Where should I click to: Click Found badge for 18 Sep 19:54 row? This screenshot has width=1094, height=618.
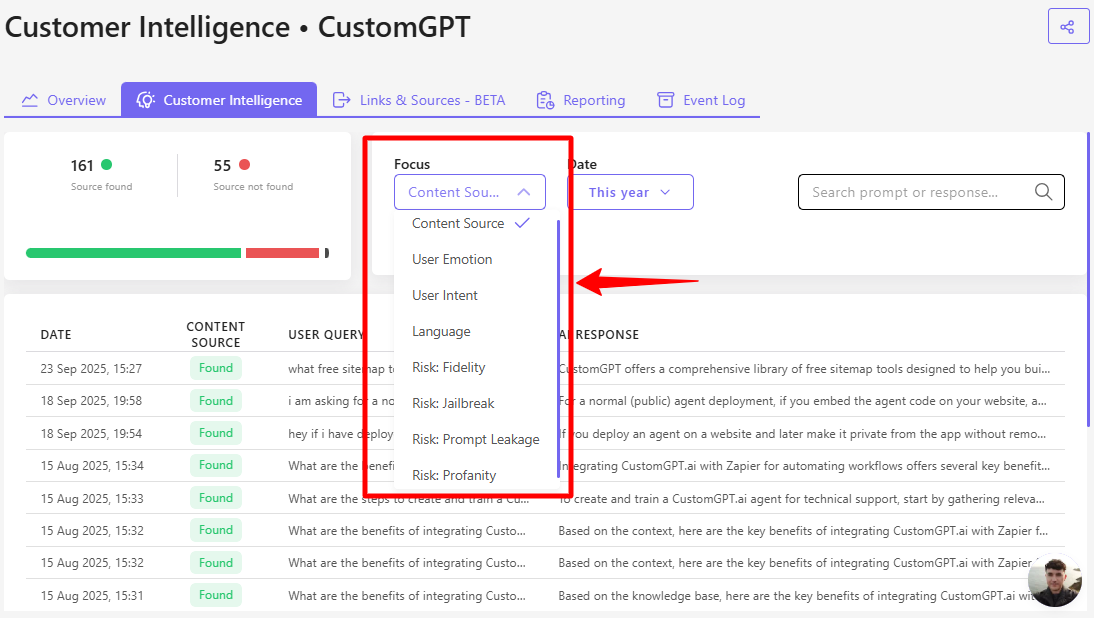[216, 433]
